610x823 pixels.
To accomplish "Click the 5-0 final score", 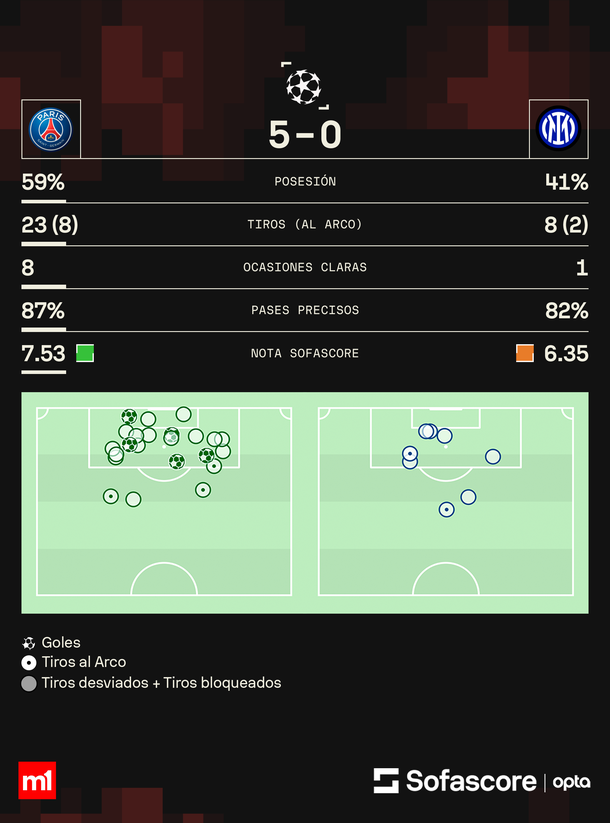I will click(305, 134).
